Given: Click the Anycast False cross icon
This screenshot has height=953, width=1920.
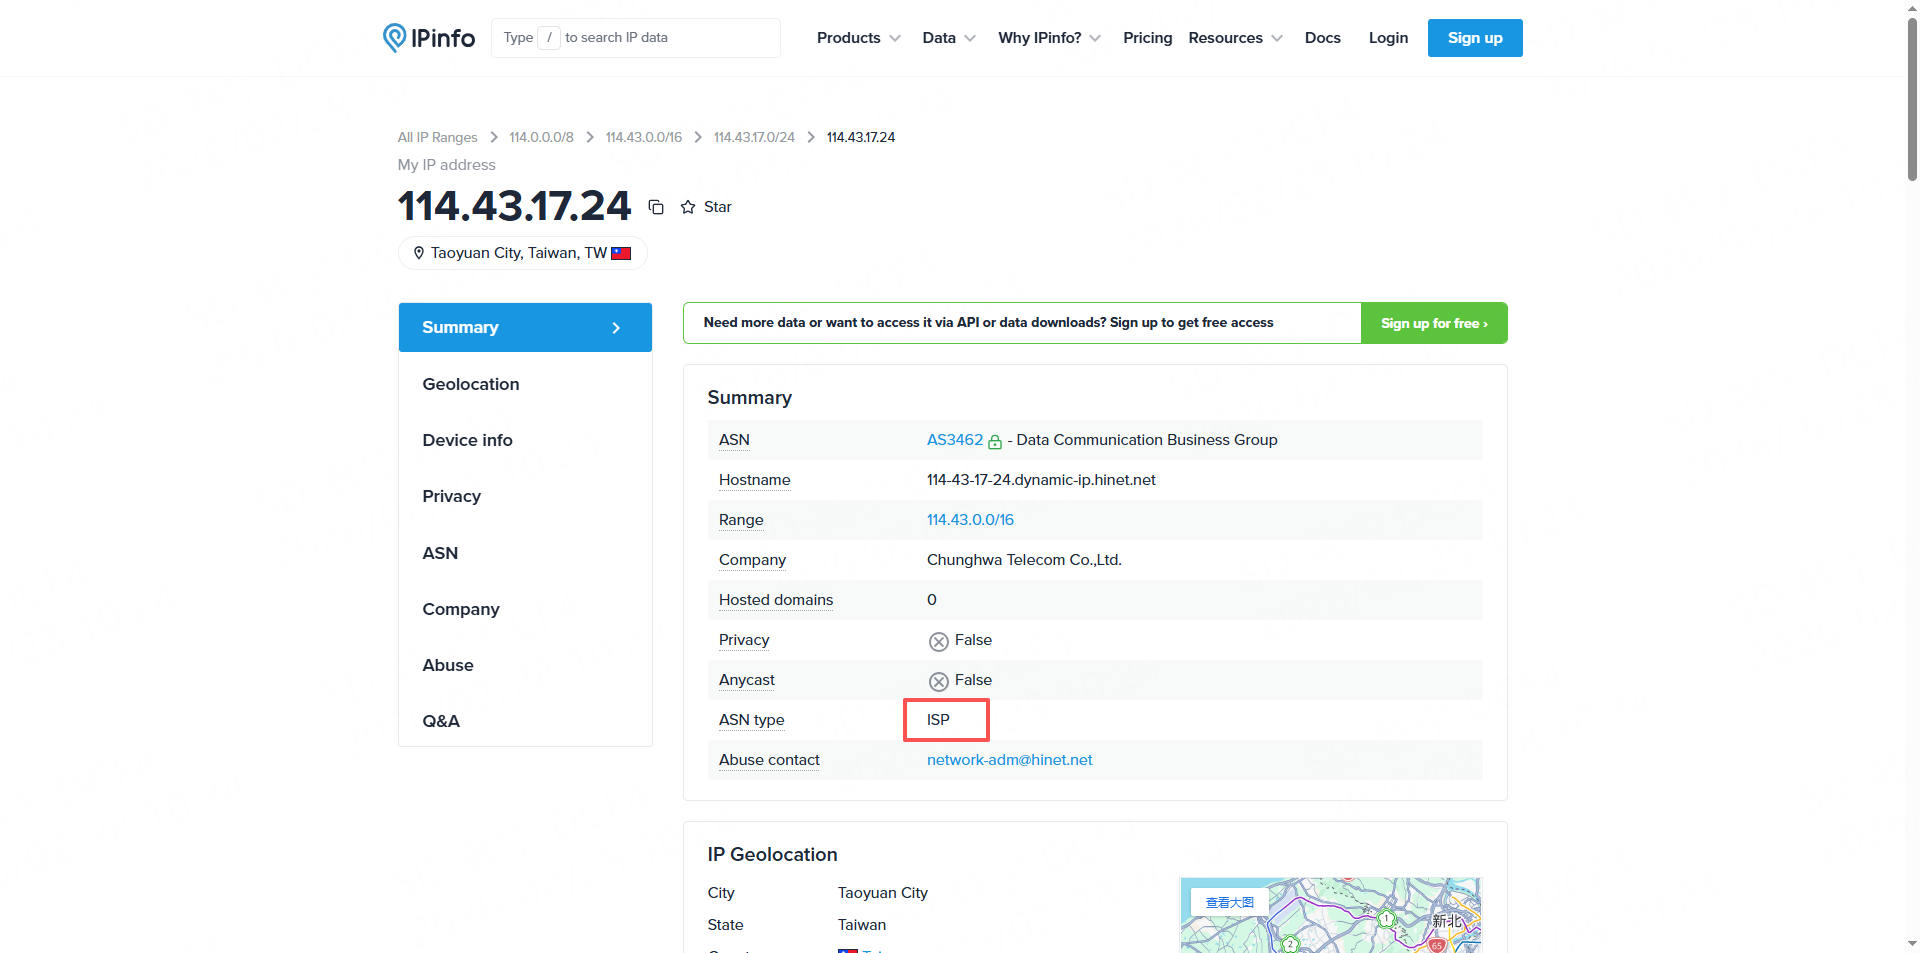Looking at the screenshot, I should tap(938, 681).
